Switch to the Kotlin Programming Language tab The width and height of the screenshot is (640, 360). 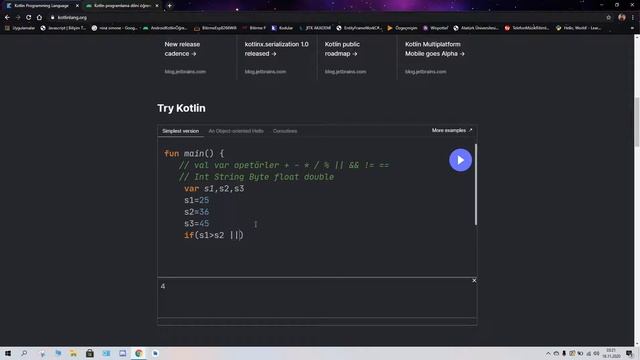click(42, 6)
